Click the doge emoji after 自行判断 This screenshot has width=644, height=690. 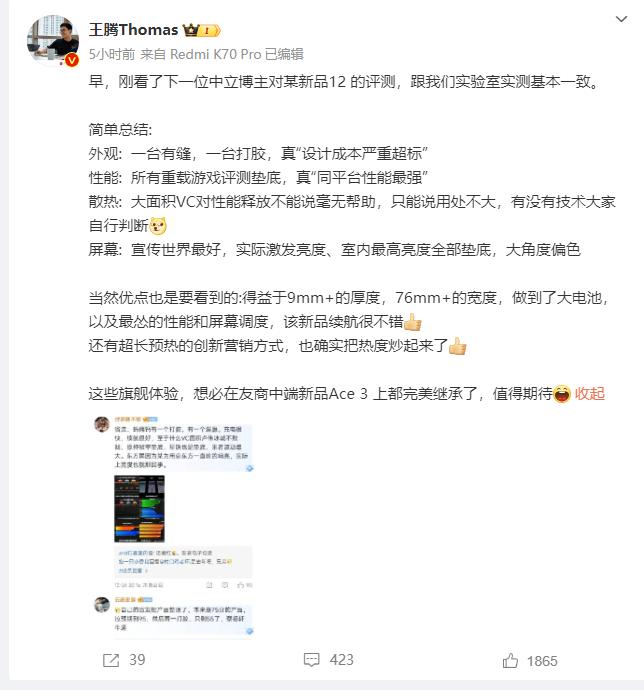(x=158, y=226)
